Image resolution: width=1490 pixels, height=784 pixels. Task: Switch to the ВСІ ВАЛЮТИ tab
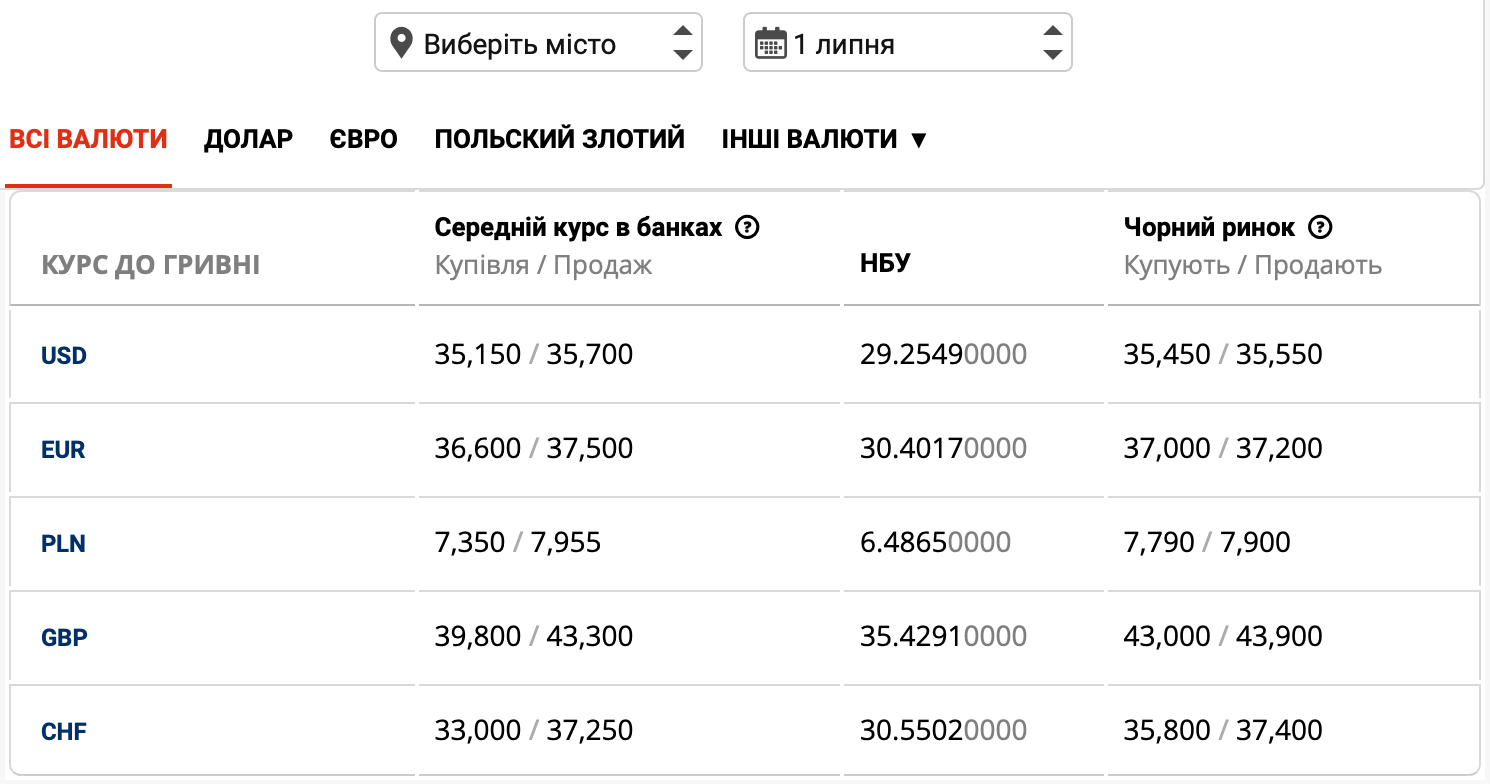[88, 139]
